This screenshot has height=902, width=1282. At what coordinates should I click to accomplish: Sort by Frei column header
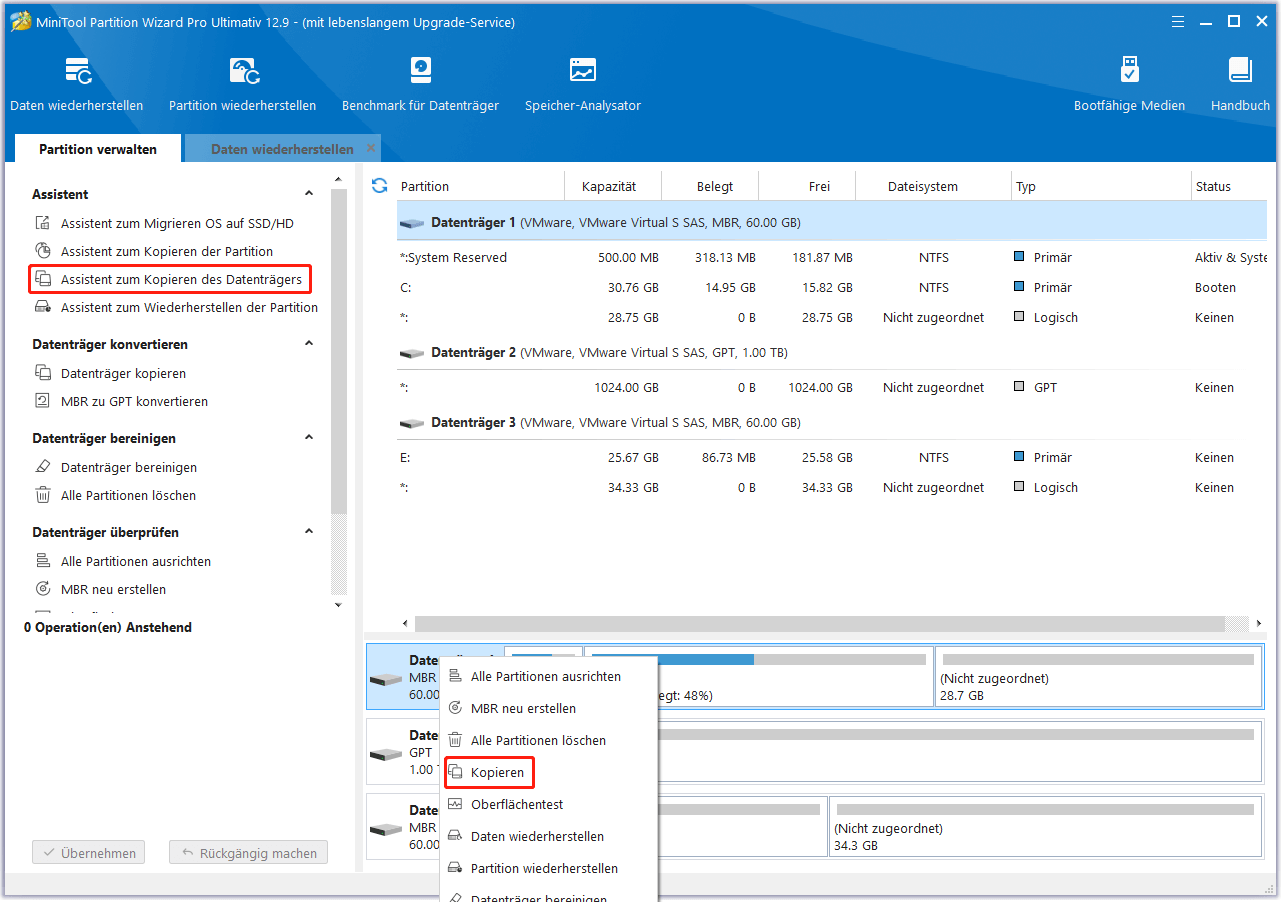tap(807, 186)
